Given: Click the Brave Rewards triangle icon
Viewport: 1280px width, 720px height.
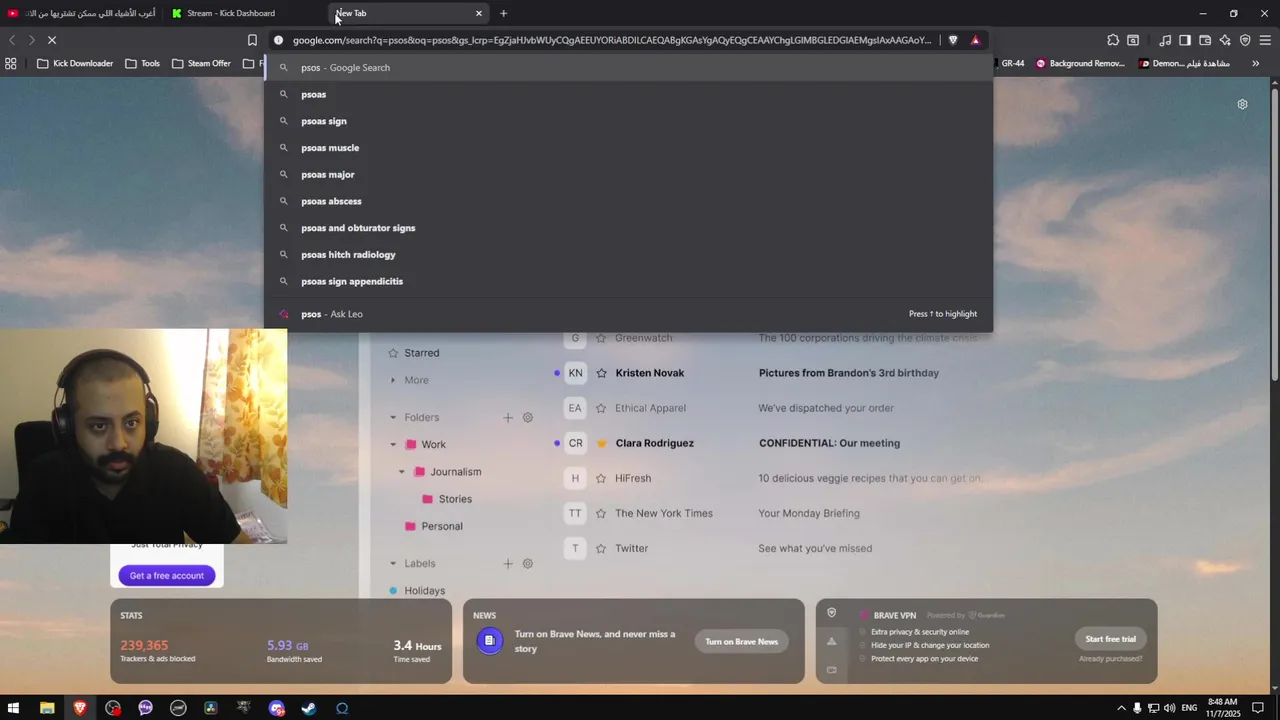Looking at the screenshot, I should point(975,40).
